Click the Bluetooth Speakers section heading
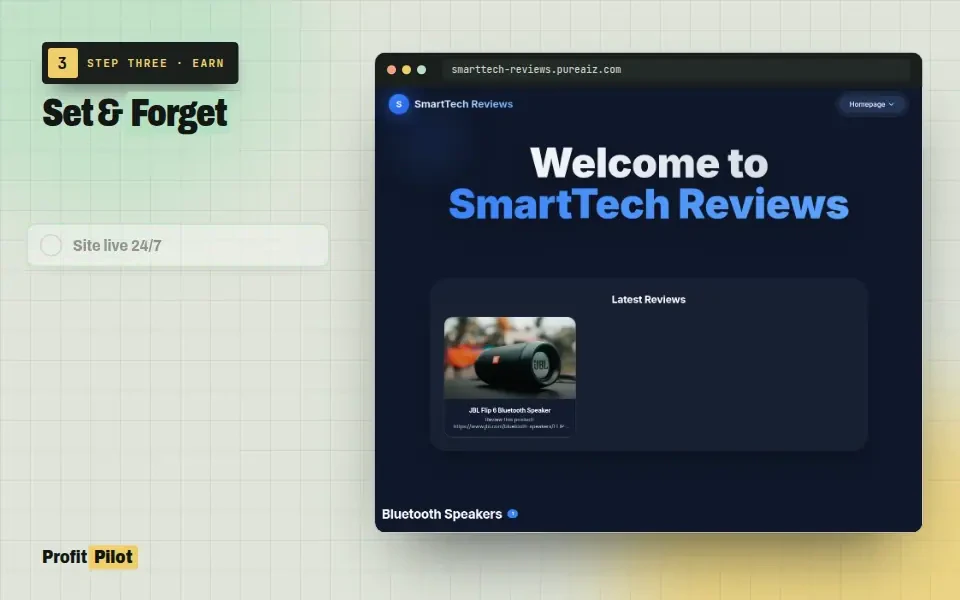 click(x=441, y=514)
